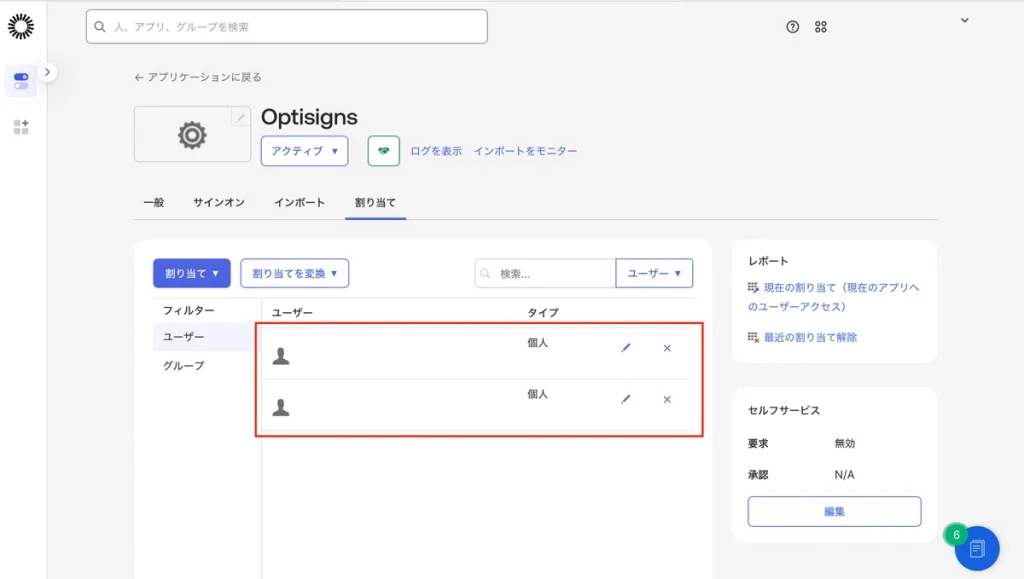The height and width of the screenshot is (579, 1024).
Task: Click the green handshake provisioning icon
Action: point(384,151)
